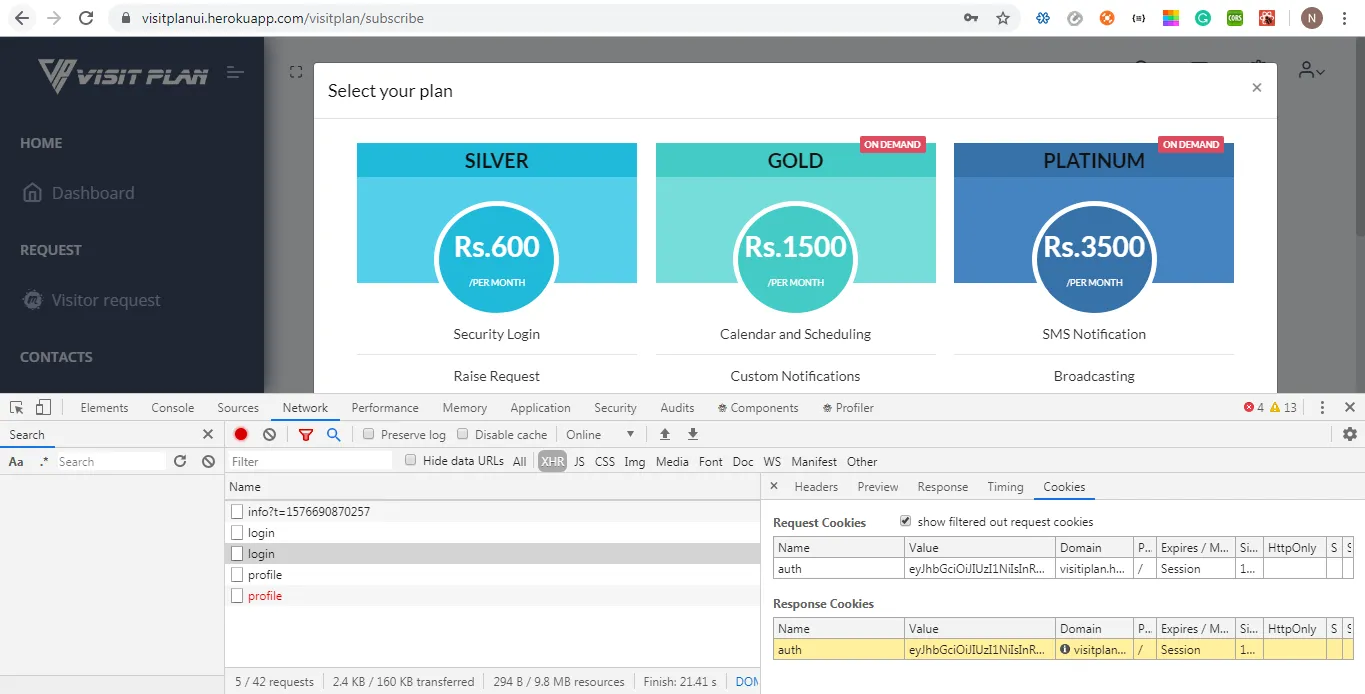1365x694 pixels.
Task: Bookmark this page with the star icon
Action: click(x=1002, y=18)
